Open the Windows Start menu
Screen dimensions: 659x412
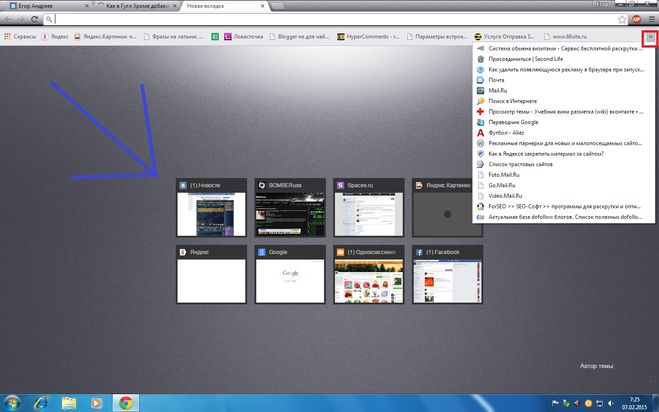[x=12, y=403]
